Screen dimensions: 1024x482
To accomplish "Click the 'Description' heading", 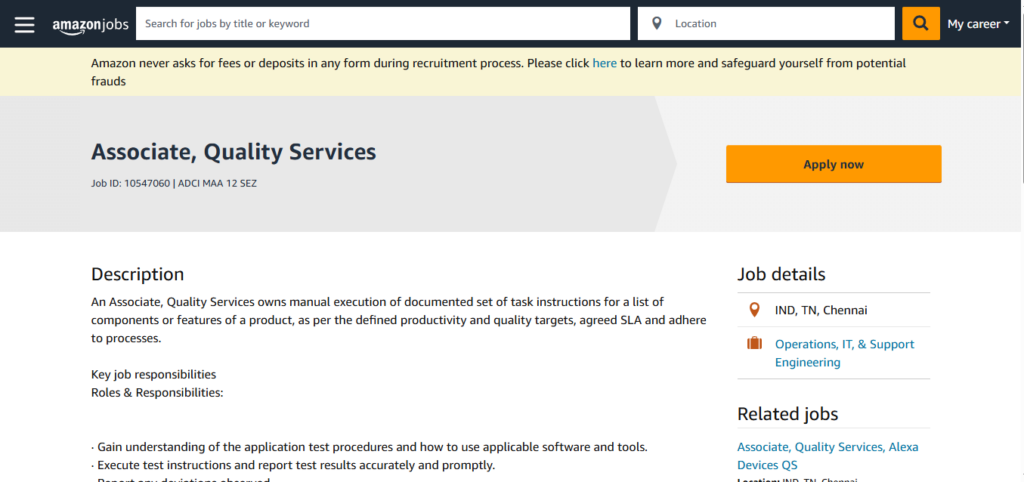I will [138, 274].
